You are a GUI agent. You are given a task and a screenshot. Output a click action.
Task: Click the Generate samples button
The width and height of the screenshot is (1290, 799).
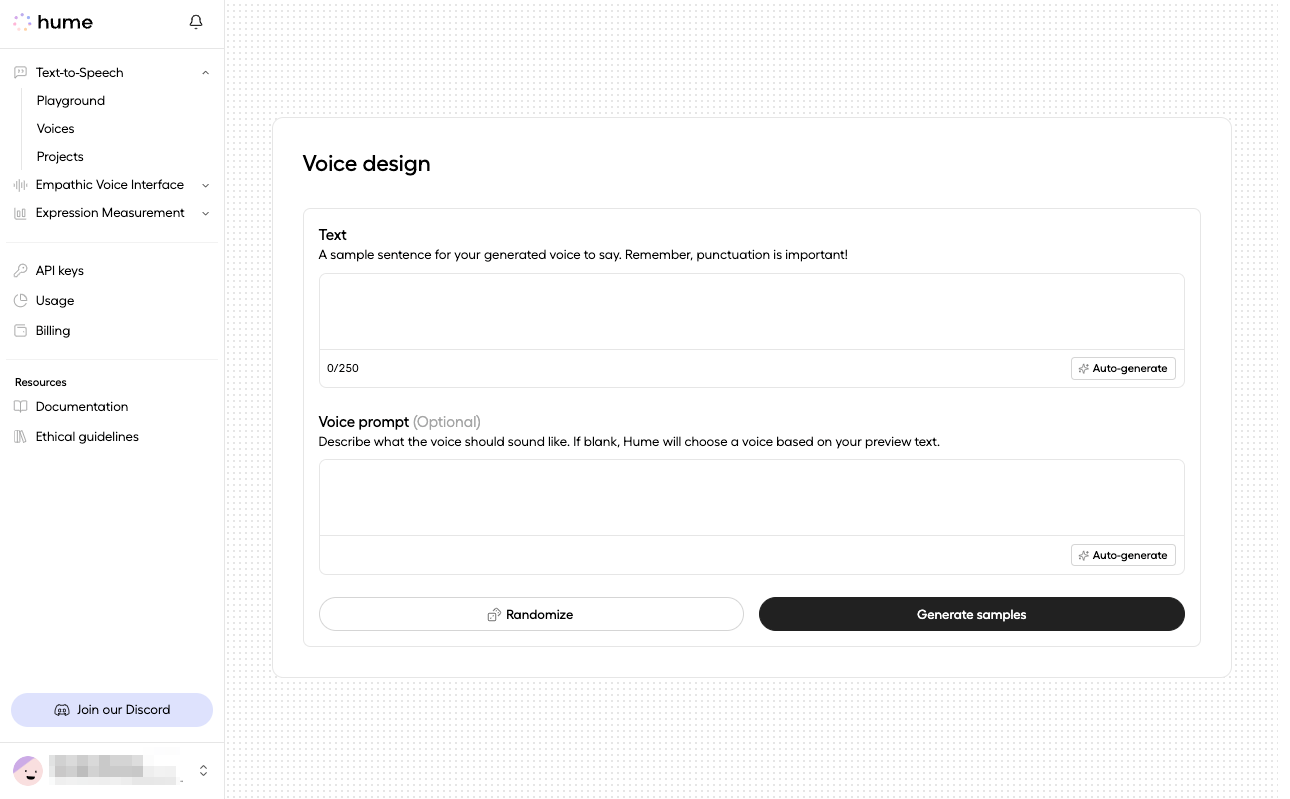pos(972,614)
